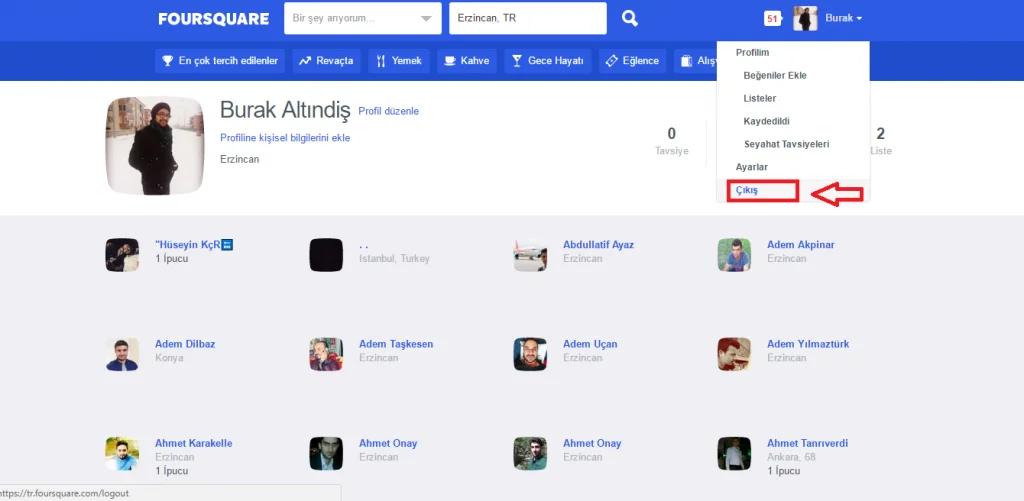The image size is (1024, 501).
Task: Click the Profil düzenle link
Action: coord(388,111)
